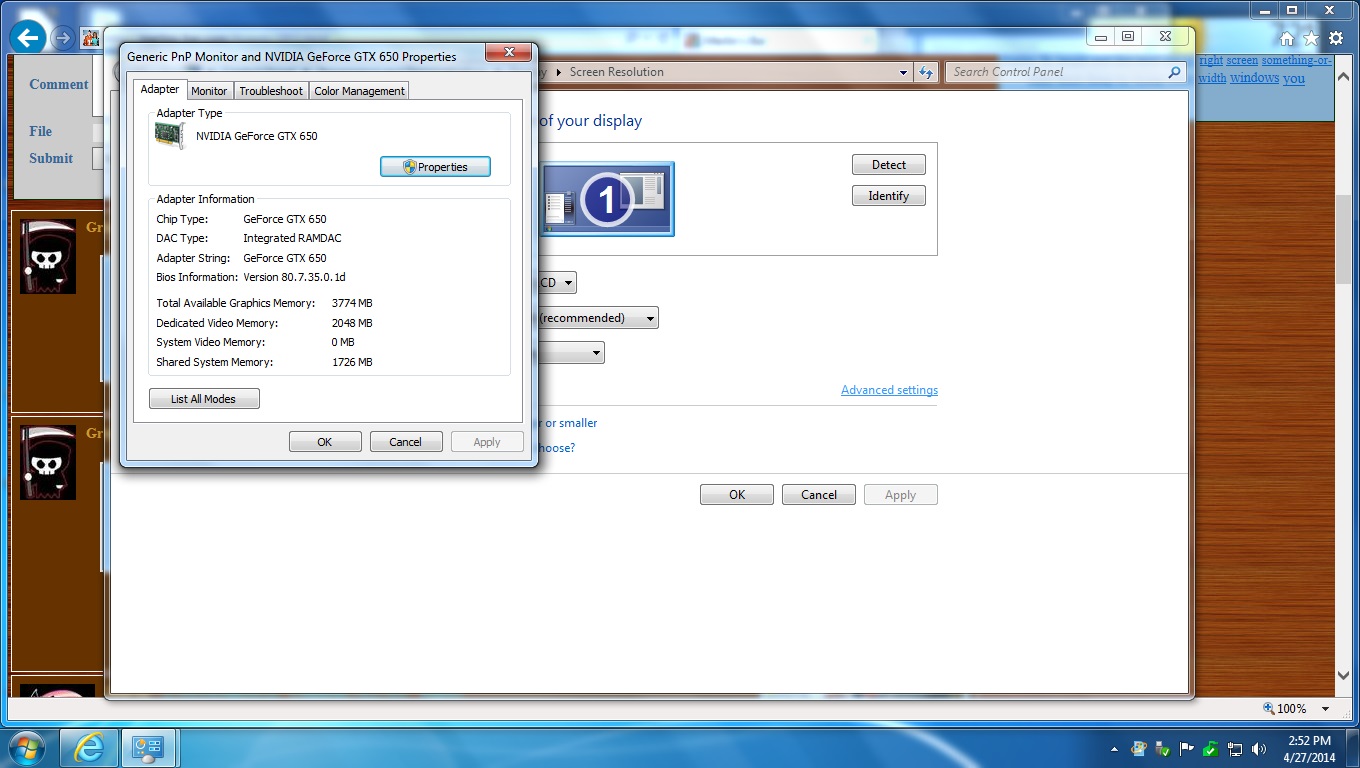
Task: Show hidden tray icons arrow
Action: click(1115, 749)
